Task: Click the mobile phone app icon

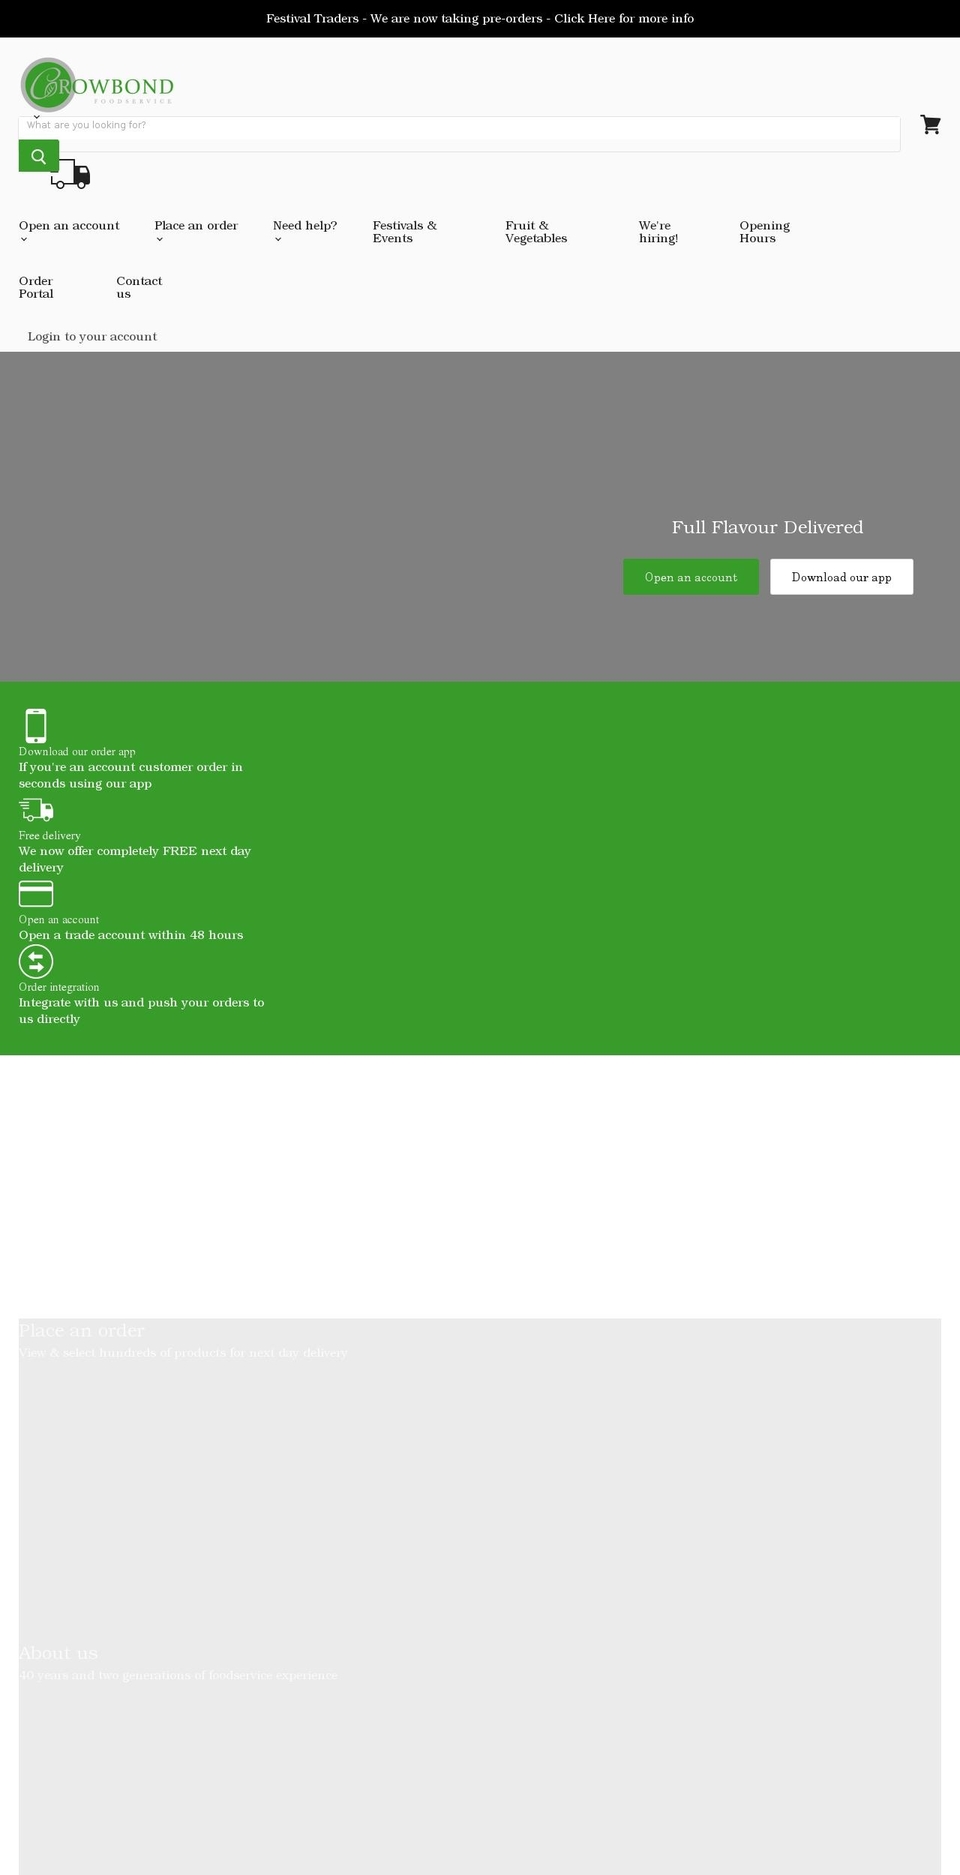Action: coord(36,725)
